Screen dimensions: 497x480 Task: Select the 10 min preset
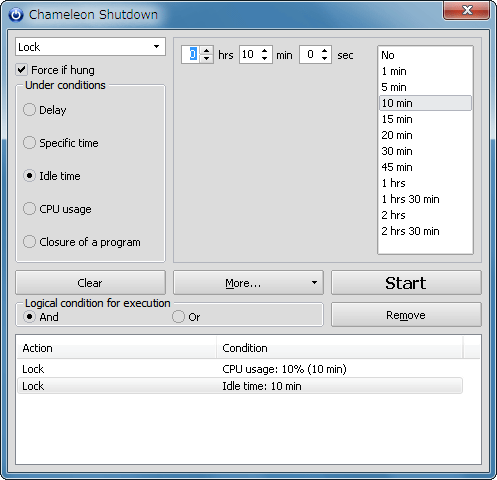click(425, 103)
